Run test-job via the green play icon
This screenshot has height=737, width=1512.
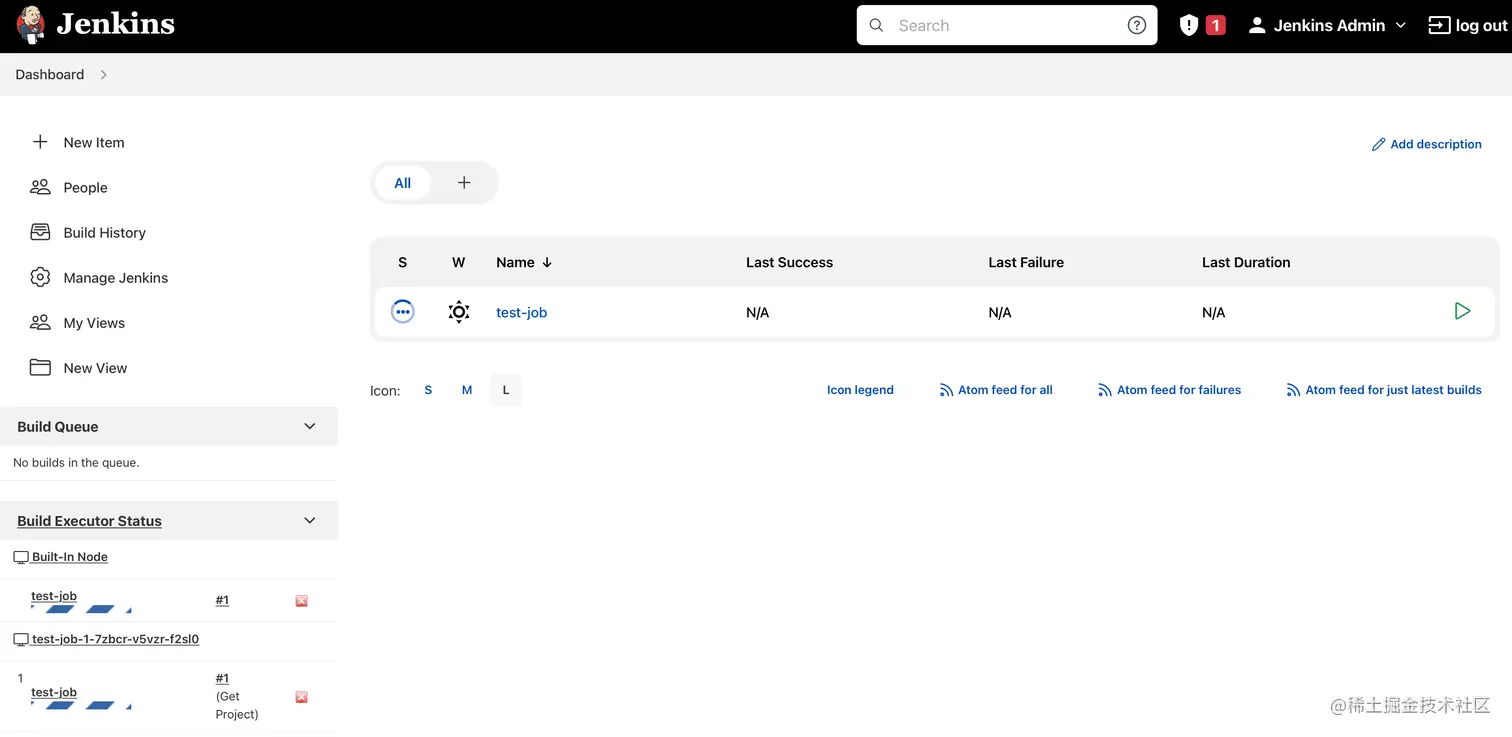(x=1462, y=311)
